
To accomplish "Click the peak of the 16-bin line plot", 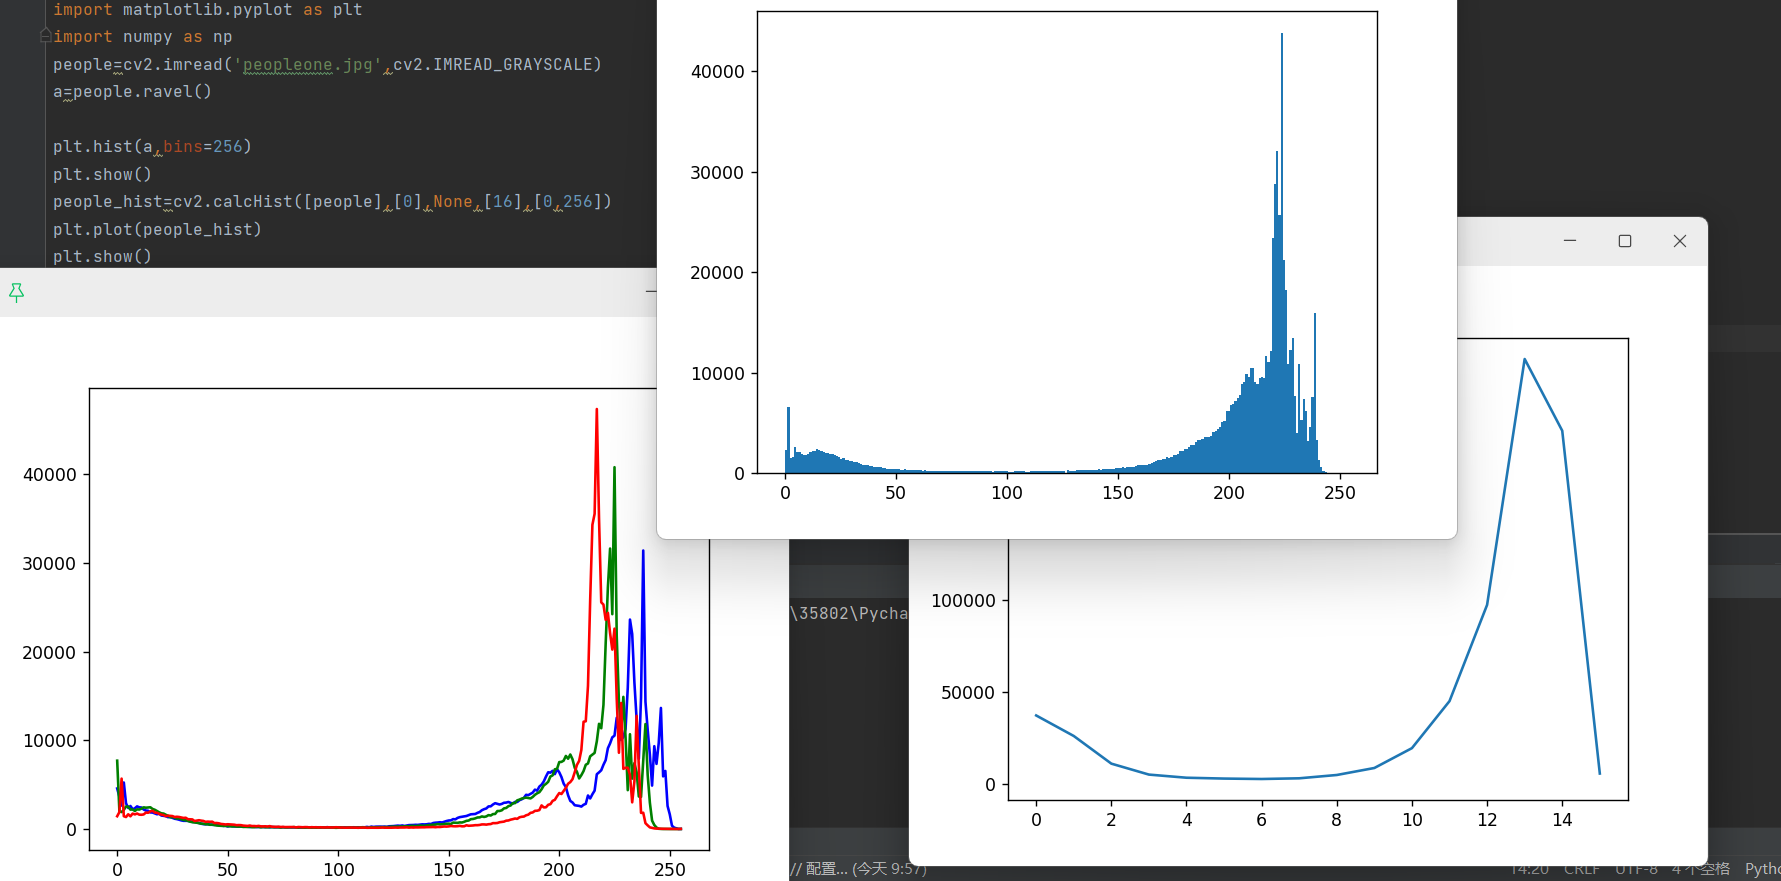I will click(x=1524, y=359).
